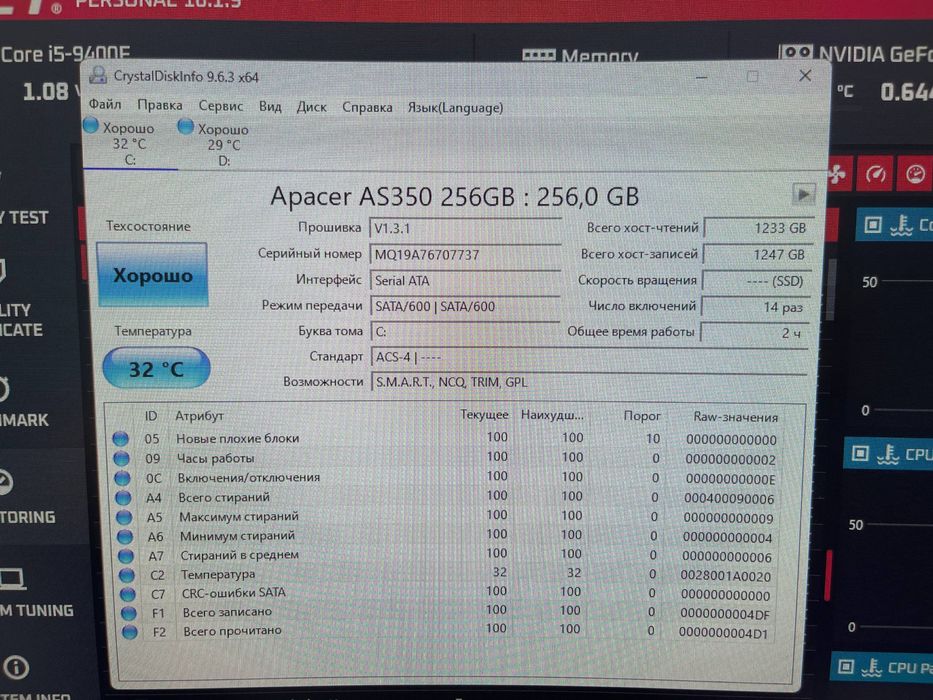Click status dot for Часы работы
933x700 pixels.
pyautogui.click(x=121, y=458)
